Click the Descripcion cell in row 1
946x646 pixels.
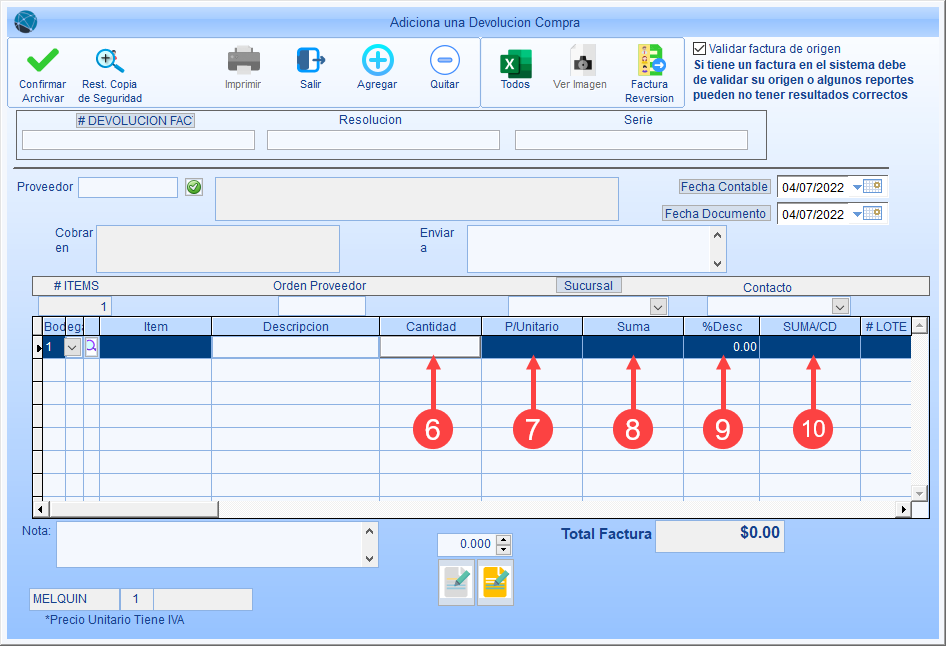[296, 347]
